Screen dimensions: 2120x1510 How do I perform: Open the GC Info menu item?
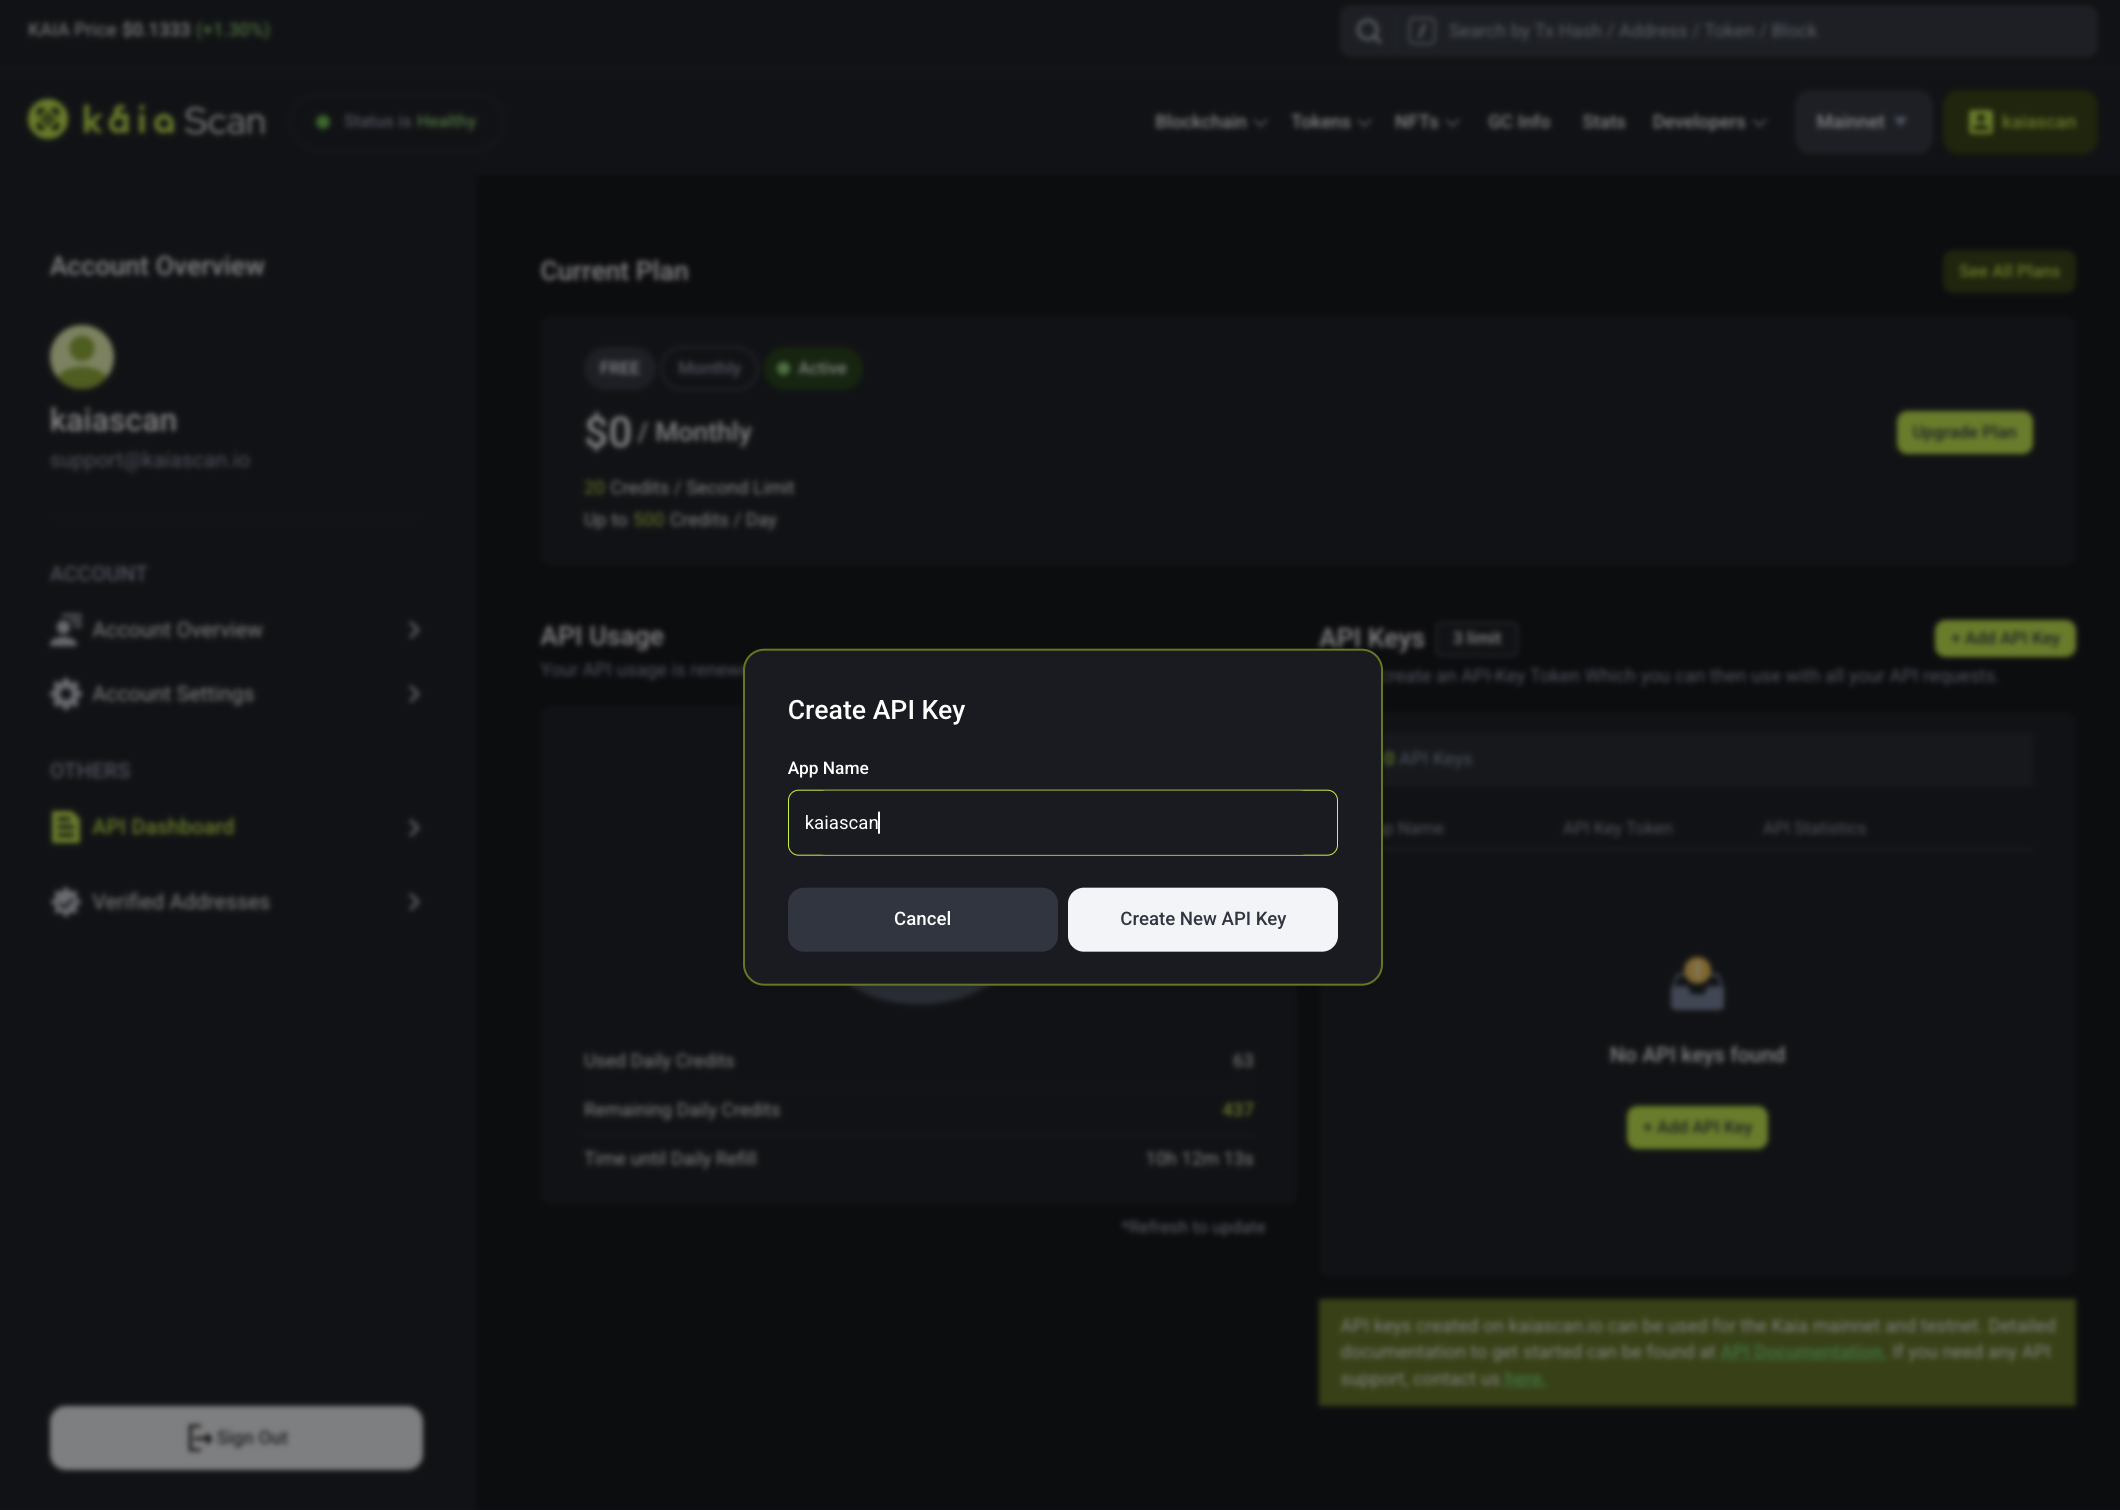point(1518,122)
